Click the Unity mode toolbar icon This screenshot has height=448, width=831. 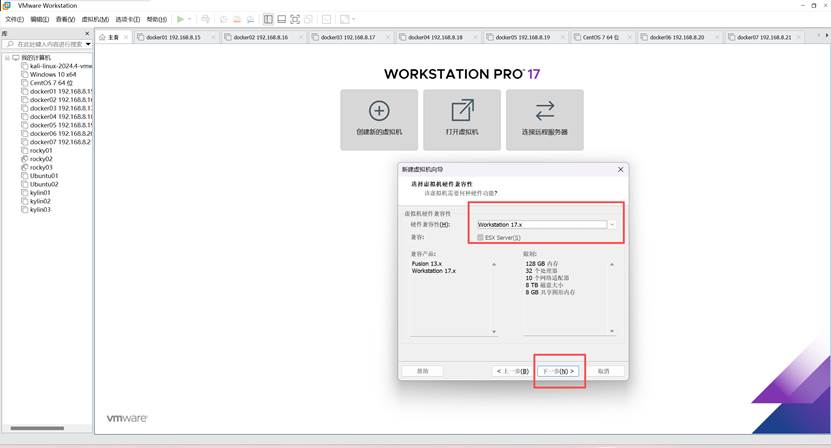click(308, 19)
